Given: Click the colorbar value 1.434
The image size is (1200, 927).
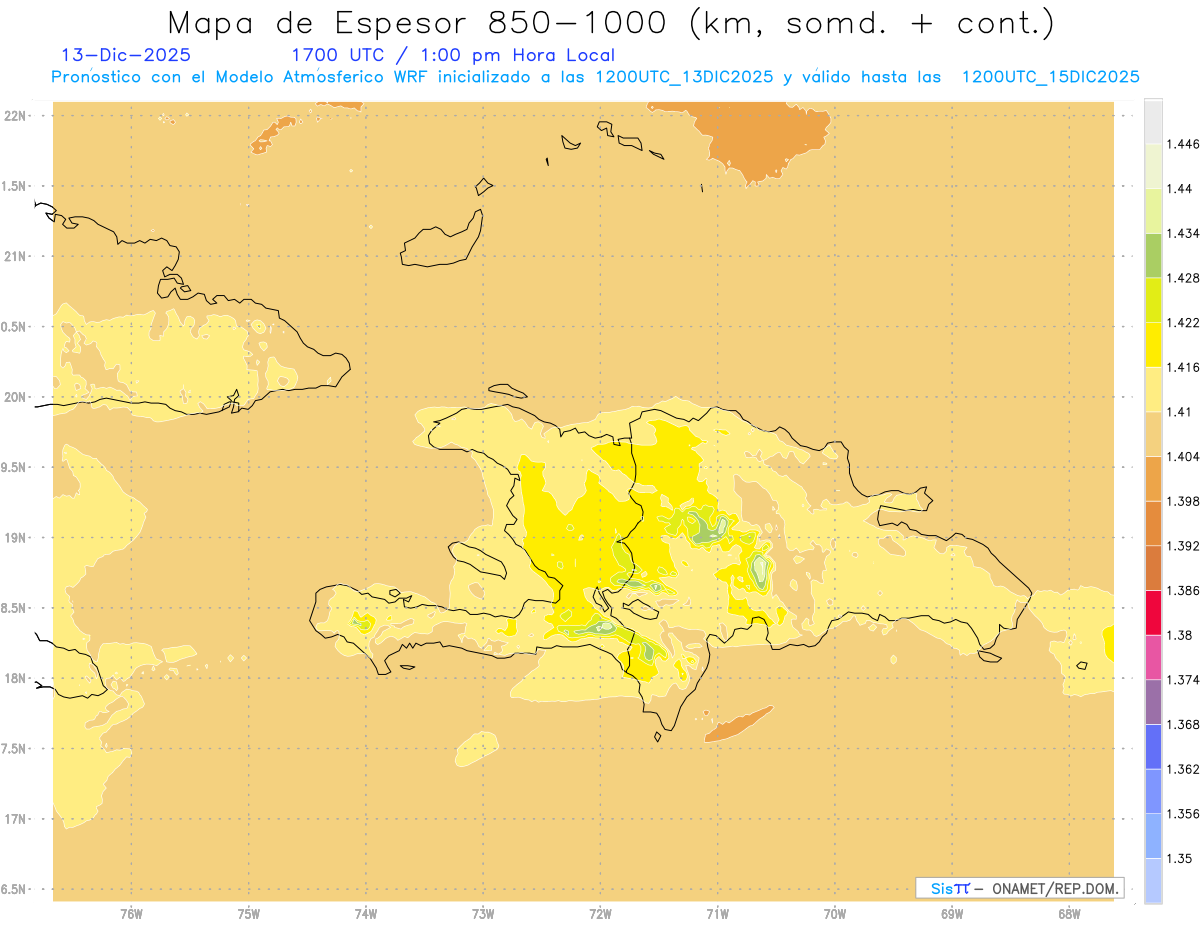Looking at the screenshot, I should [x=1181, y=234].
